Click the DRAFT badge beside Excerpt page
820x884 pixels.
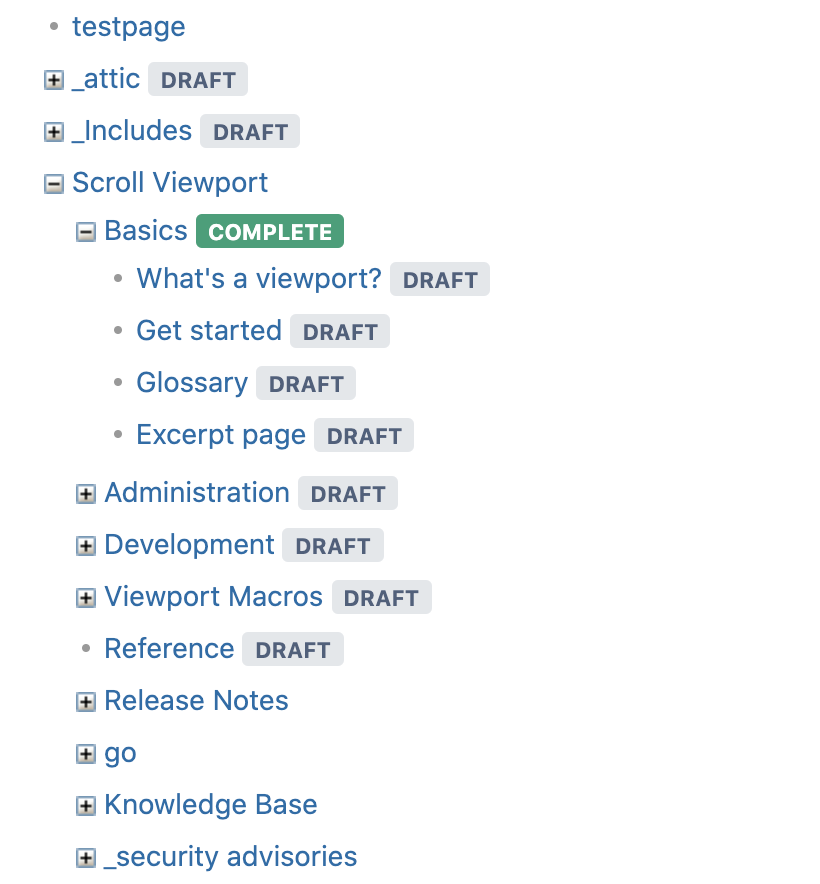click(x=364, y=435)
